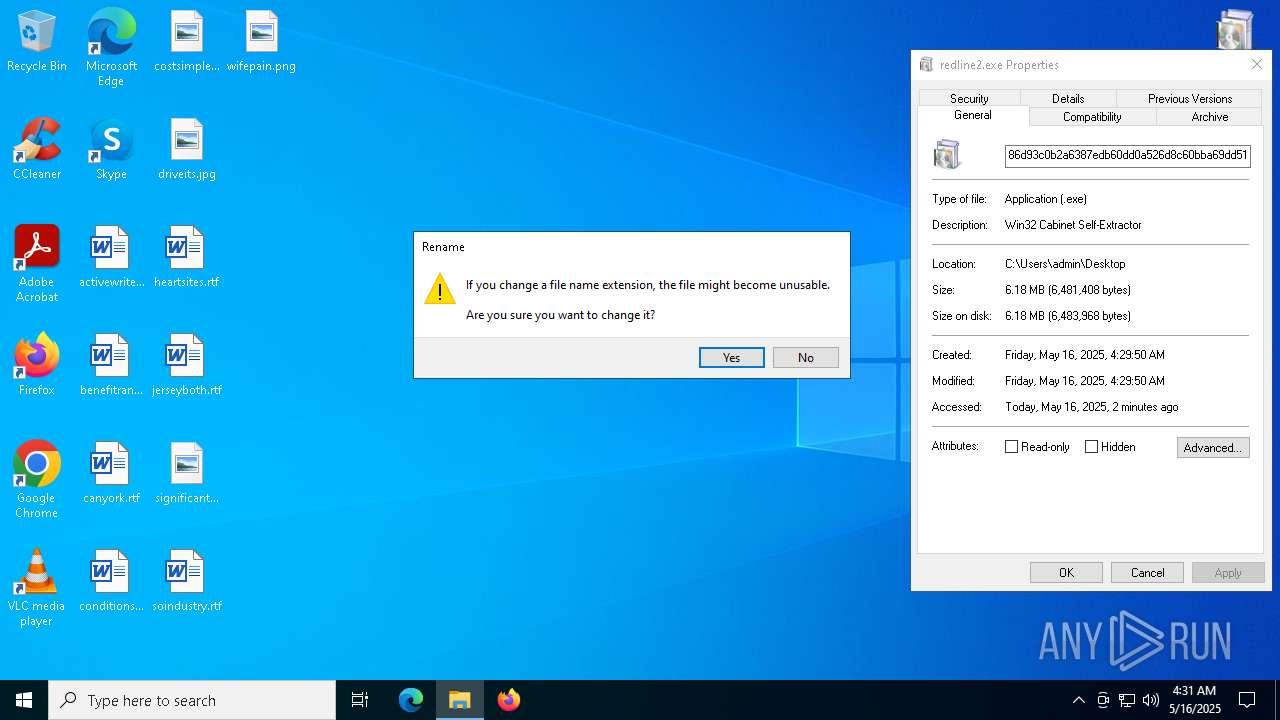Confirm the rename with Yes
The image size is (1280, 720).
pos(732,358)
